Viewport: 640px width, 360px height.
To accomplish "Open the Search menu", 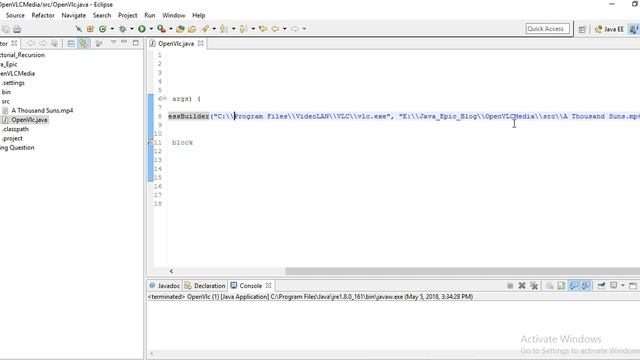I will (102, 15).
